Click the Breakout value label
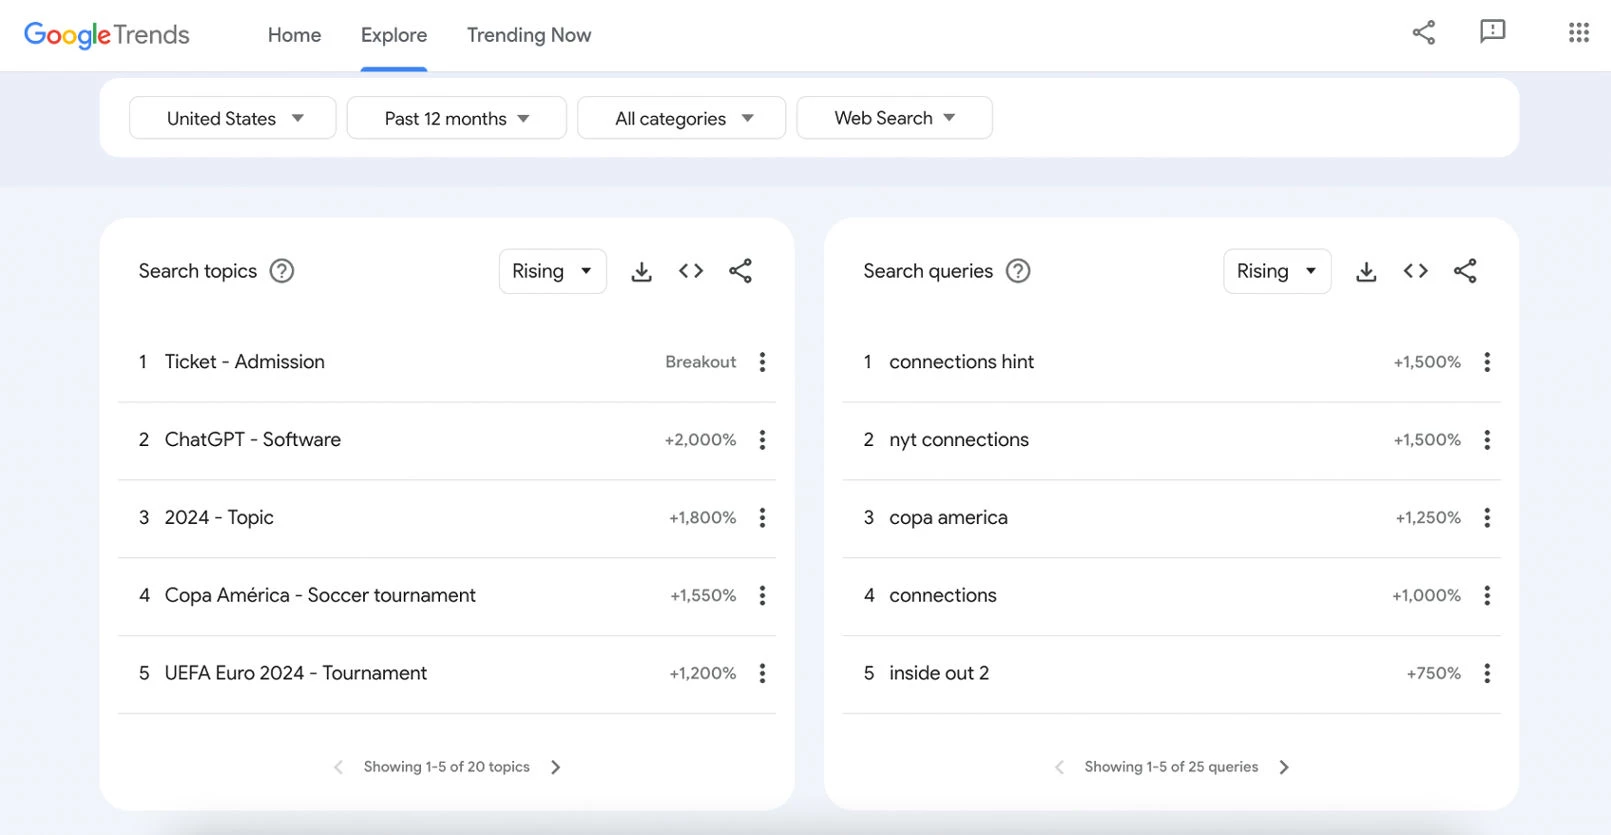This screenshot has height=835, width=1611. [x=701, y=362]
